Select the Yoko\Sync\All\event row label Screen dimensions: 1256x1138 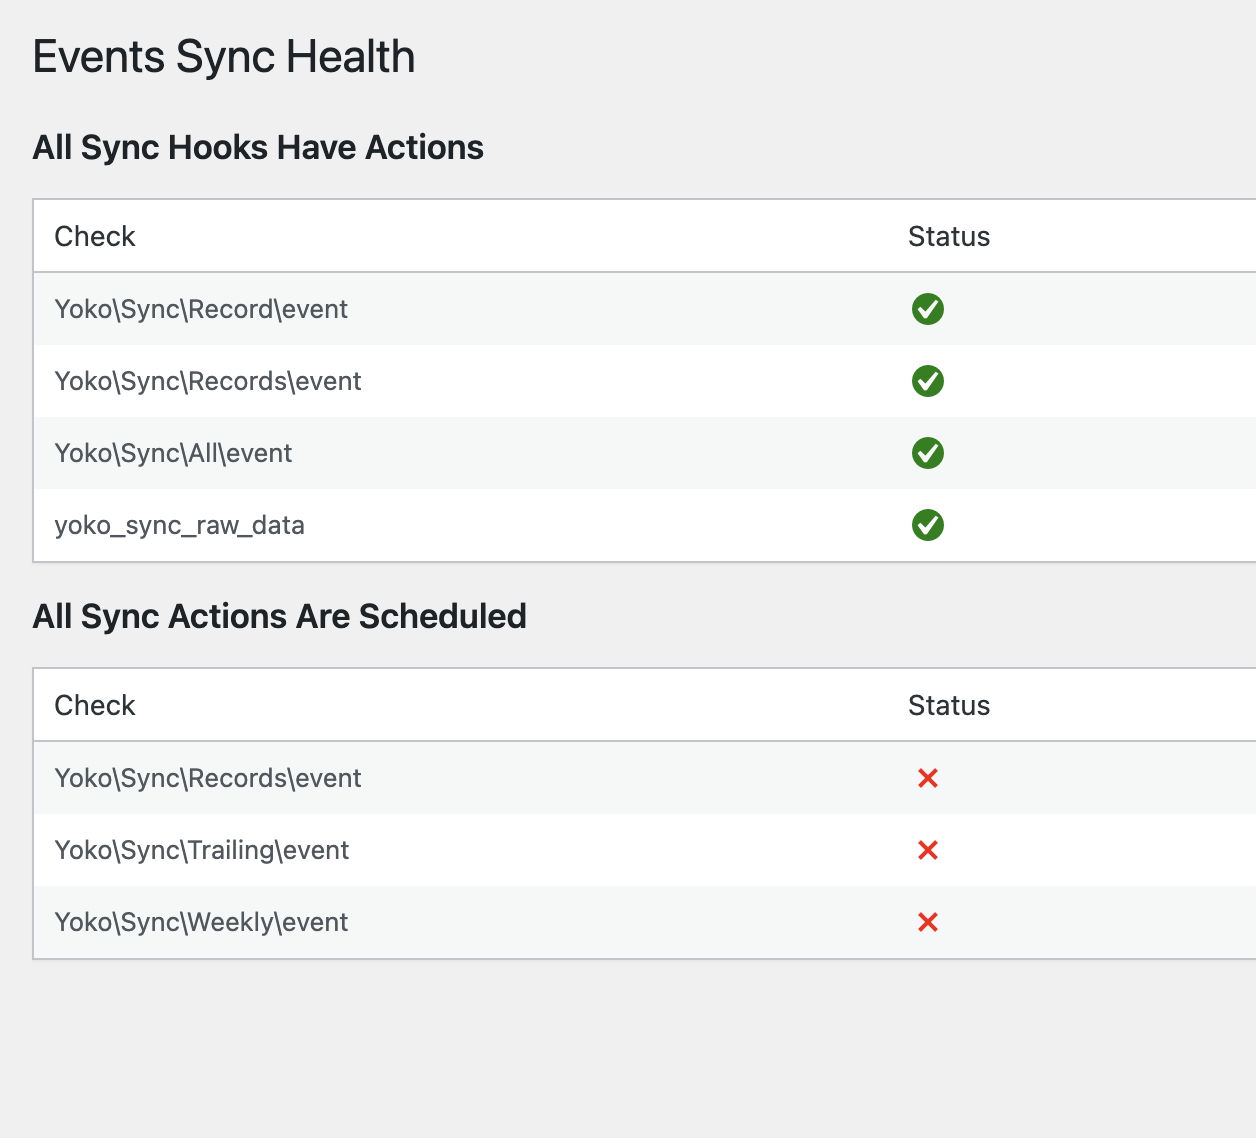tap(173, 454)
